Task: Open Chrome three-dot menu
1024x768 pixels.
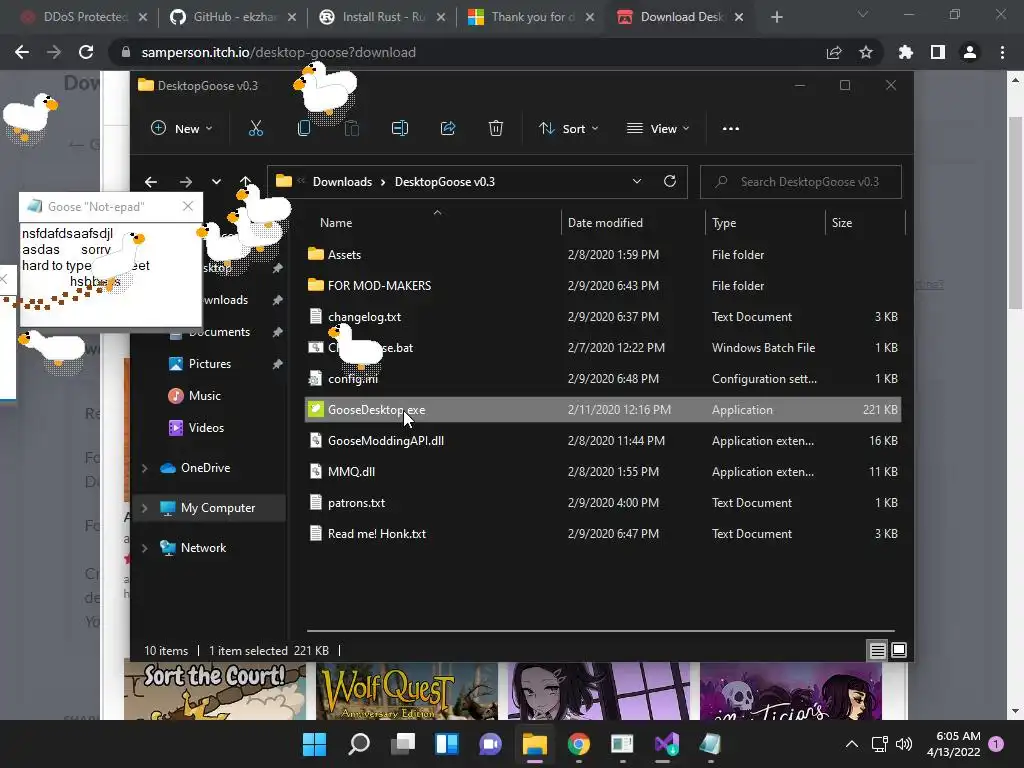Action: pos(1002,52)
